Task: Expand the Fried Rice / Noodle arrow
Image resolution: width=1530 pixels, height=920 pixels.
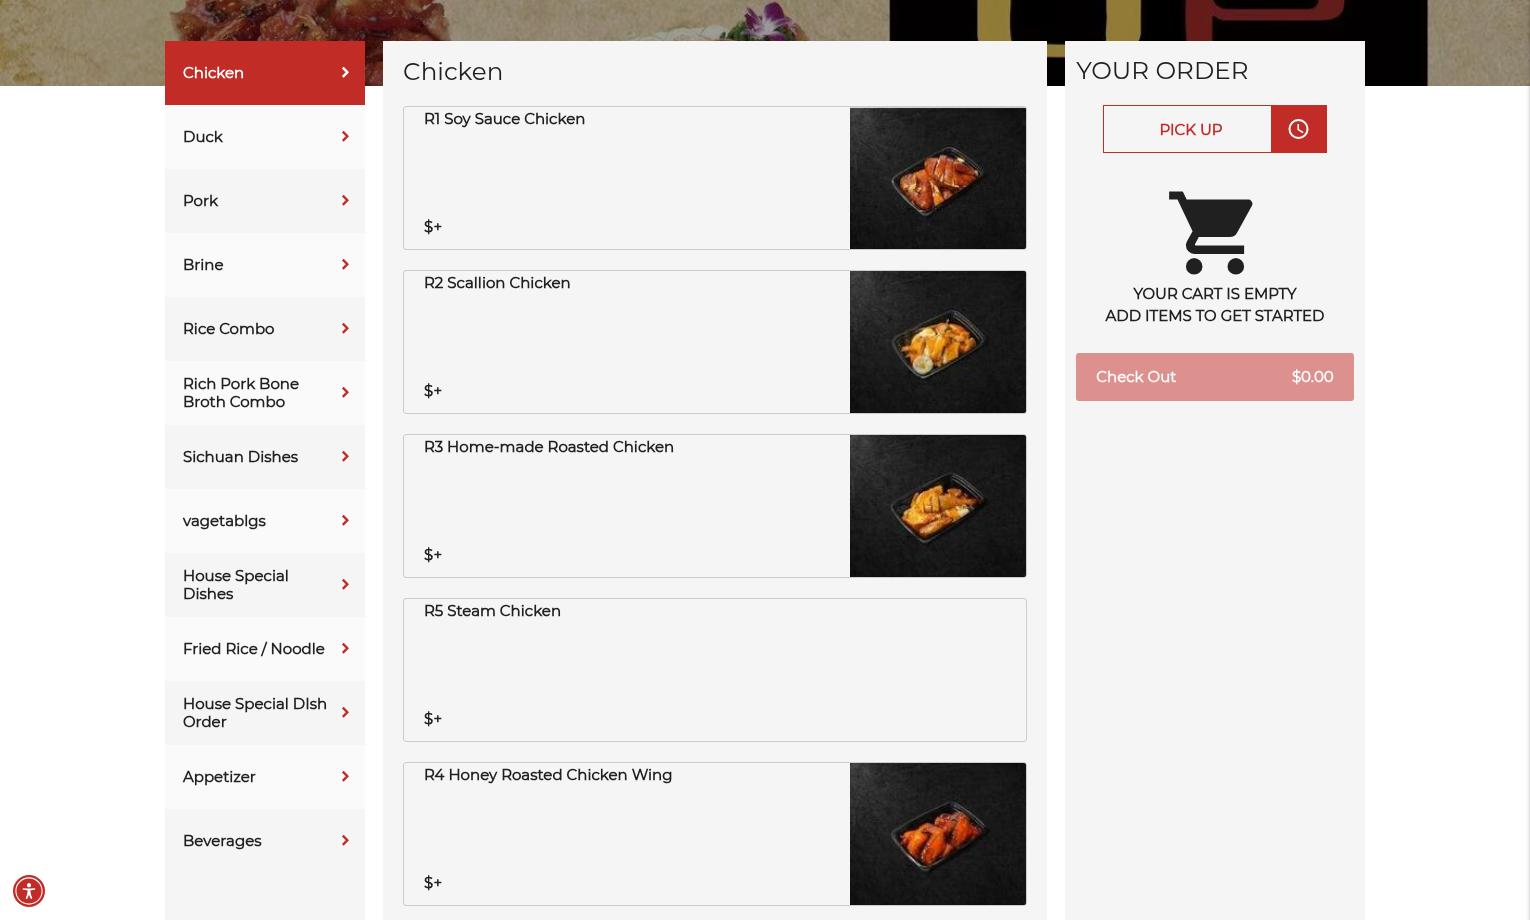Action: (345, 649)
